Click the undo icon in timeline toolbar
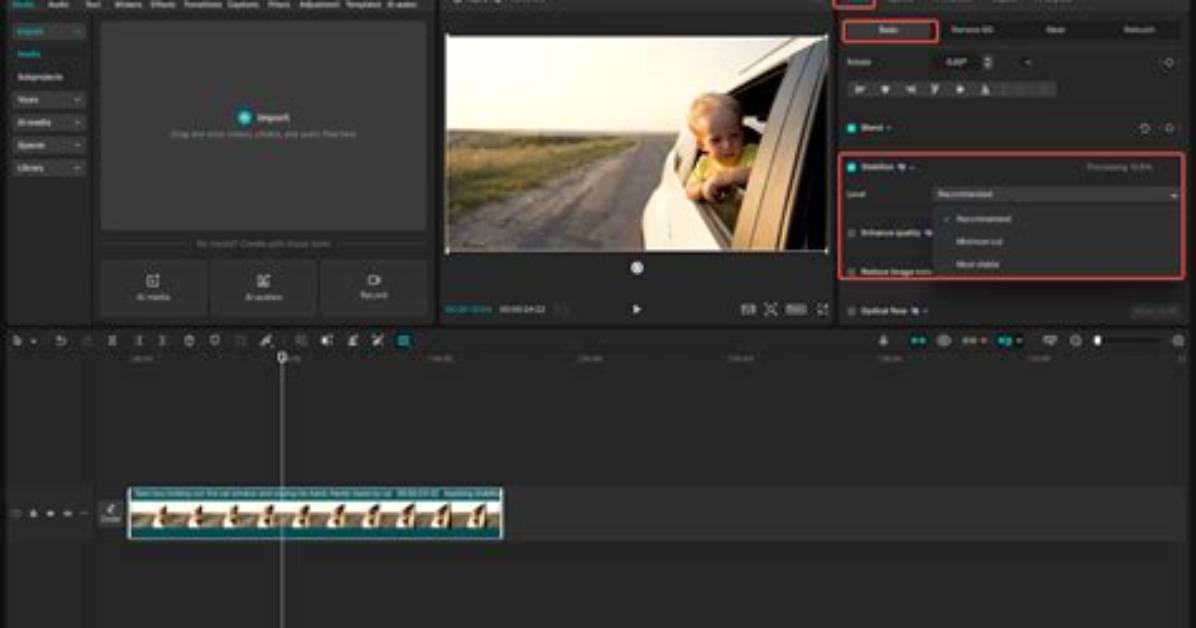 click(x=61, y=341)
